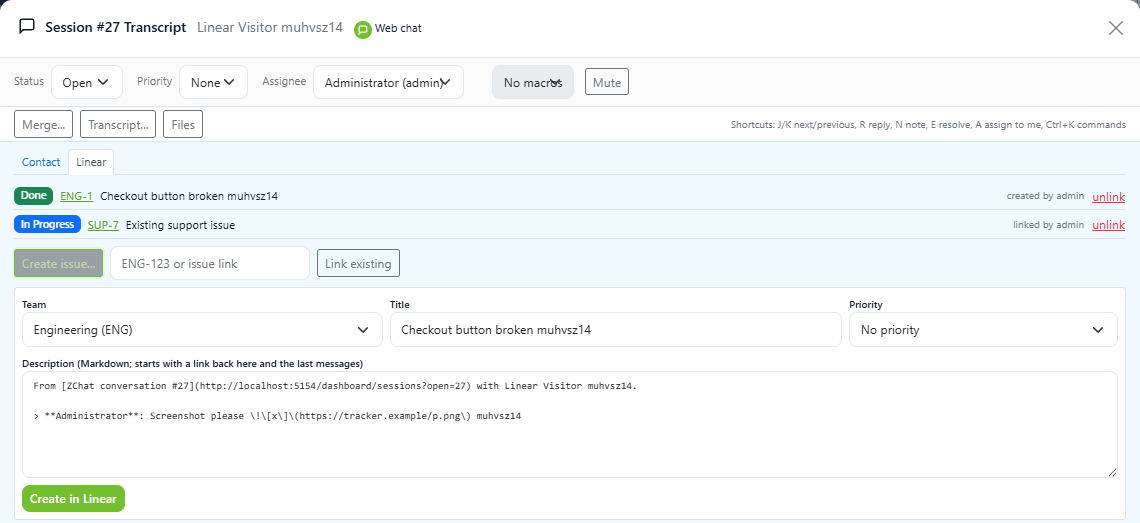Click the chat bubble icon beside Session #27
This screenshot has width=1140, height=523.
[27, 27]
